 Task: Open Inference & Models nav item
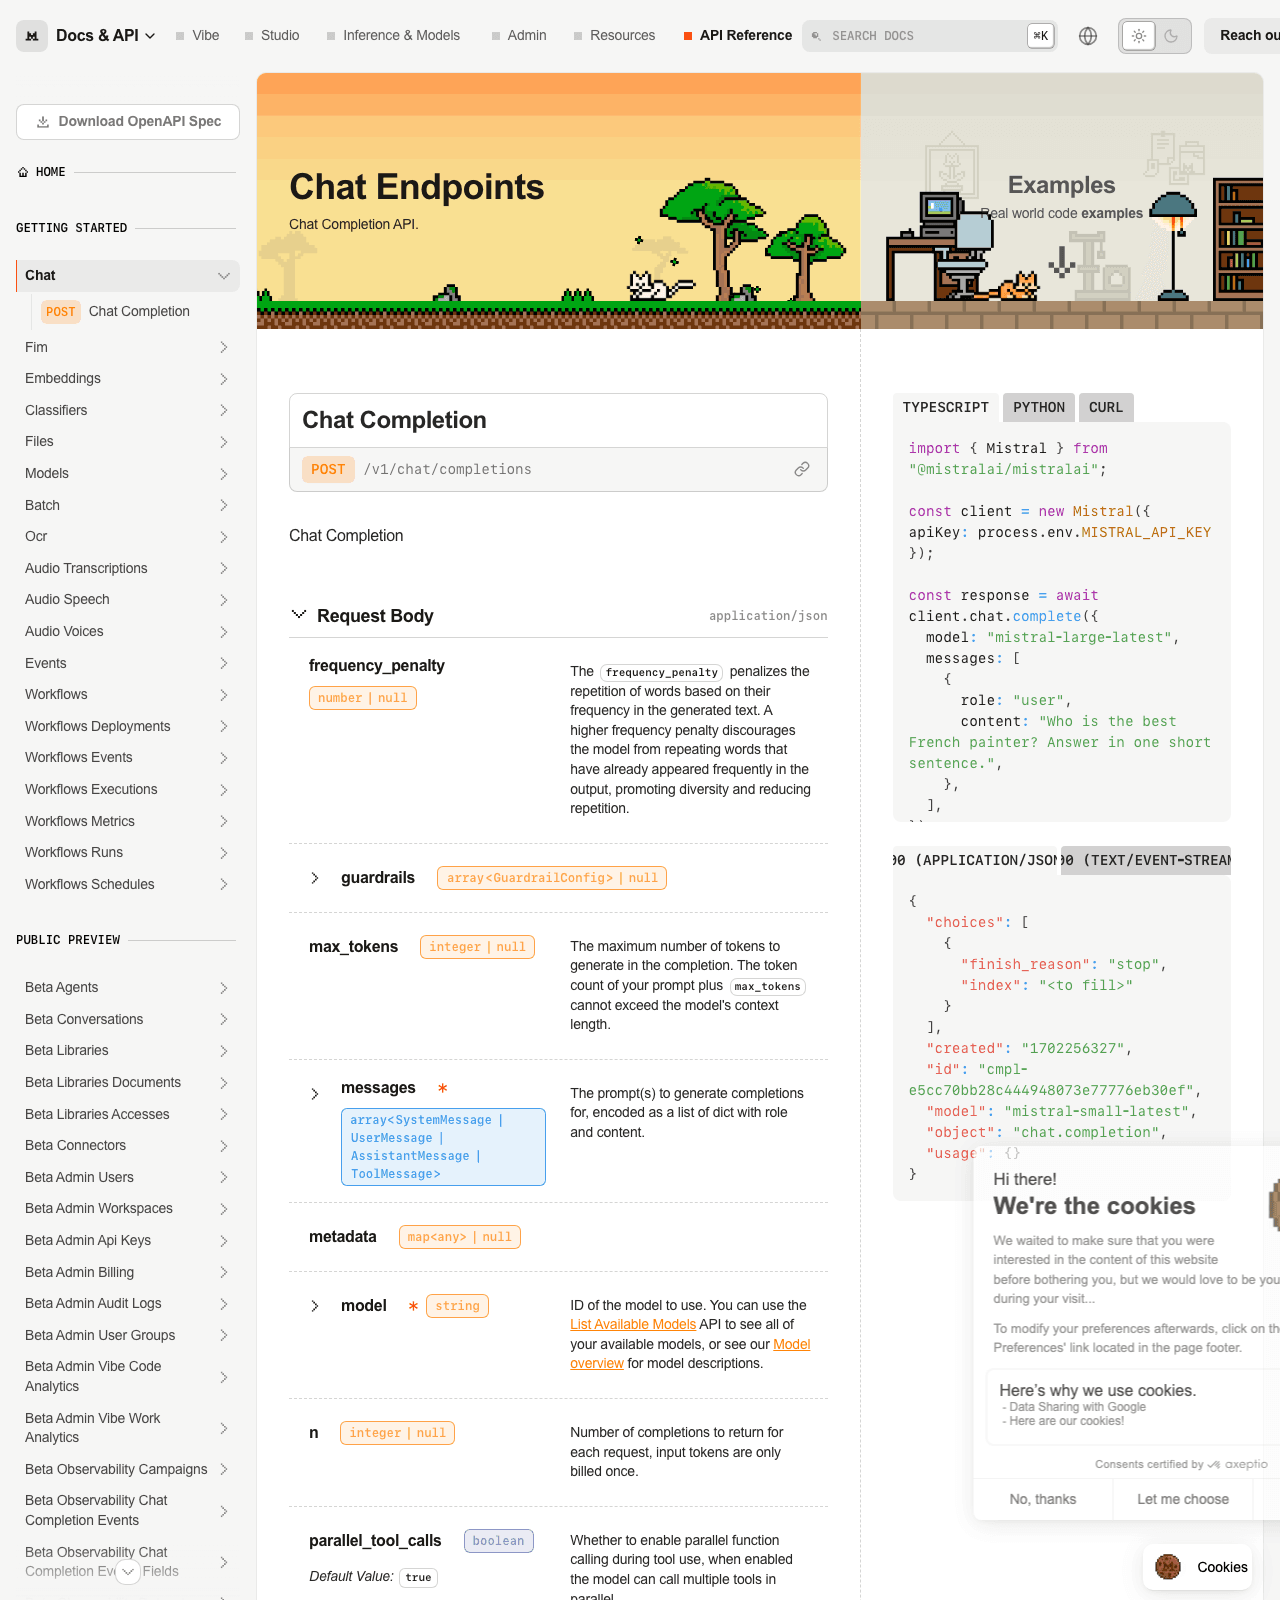(393, 36)
